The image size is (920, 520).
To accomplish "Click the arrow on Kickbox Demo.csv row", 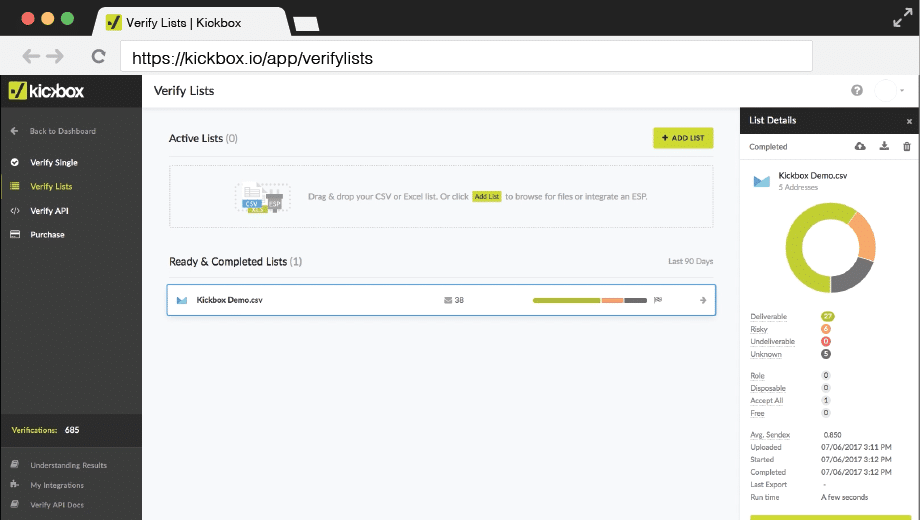I will click(x=703, y=300).
